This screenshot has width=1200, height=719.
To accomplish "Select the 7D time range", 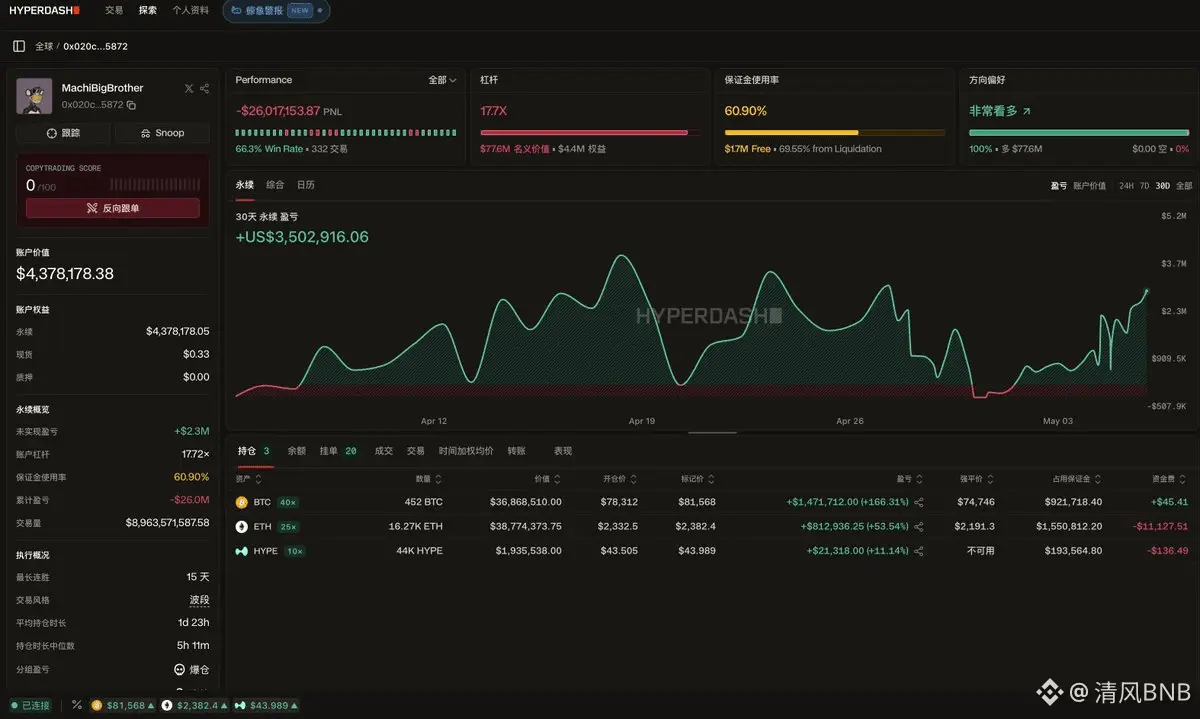I will click(1145, 186).
